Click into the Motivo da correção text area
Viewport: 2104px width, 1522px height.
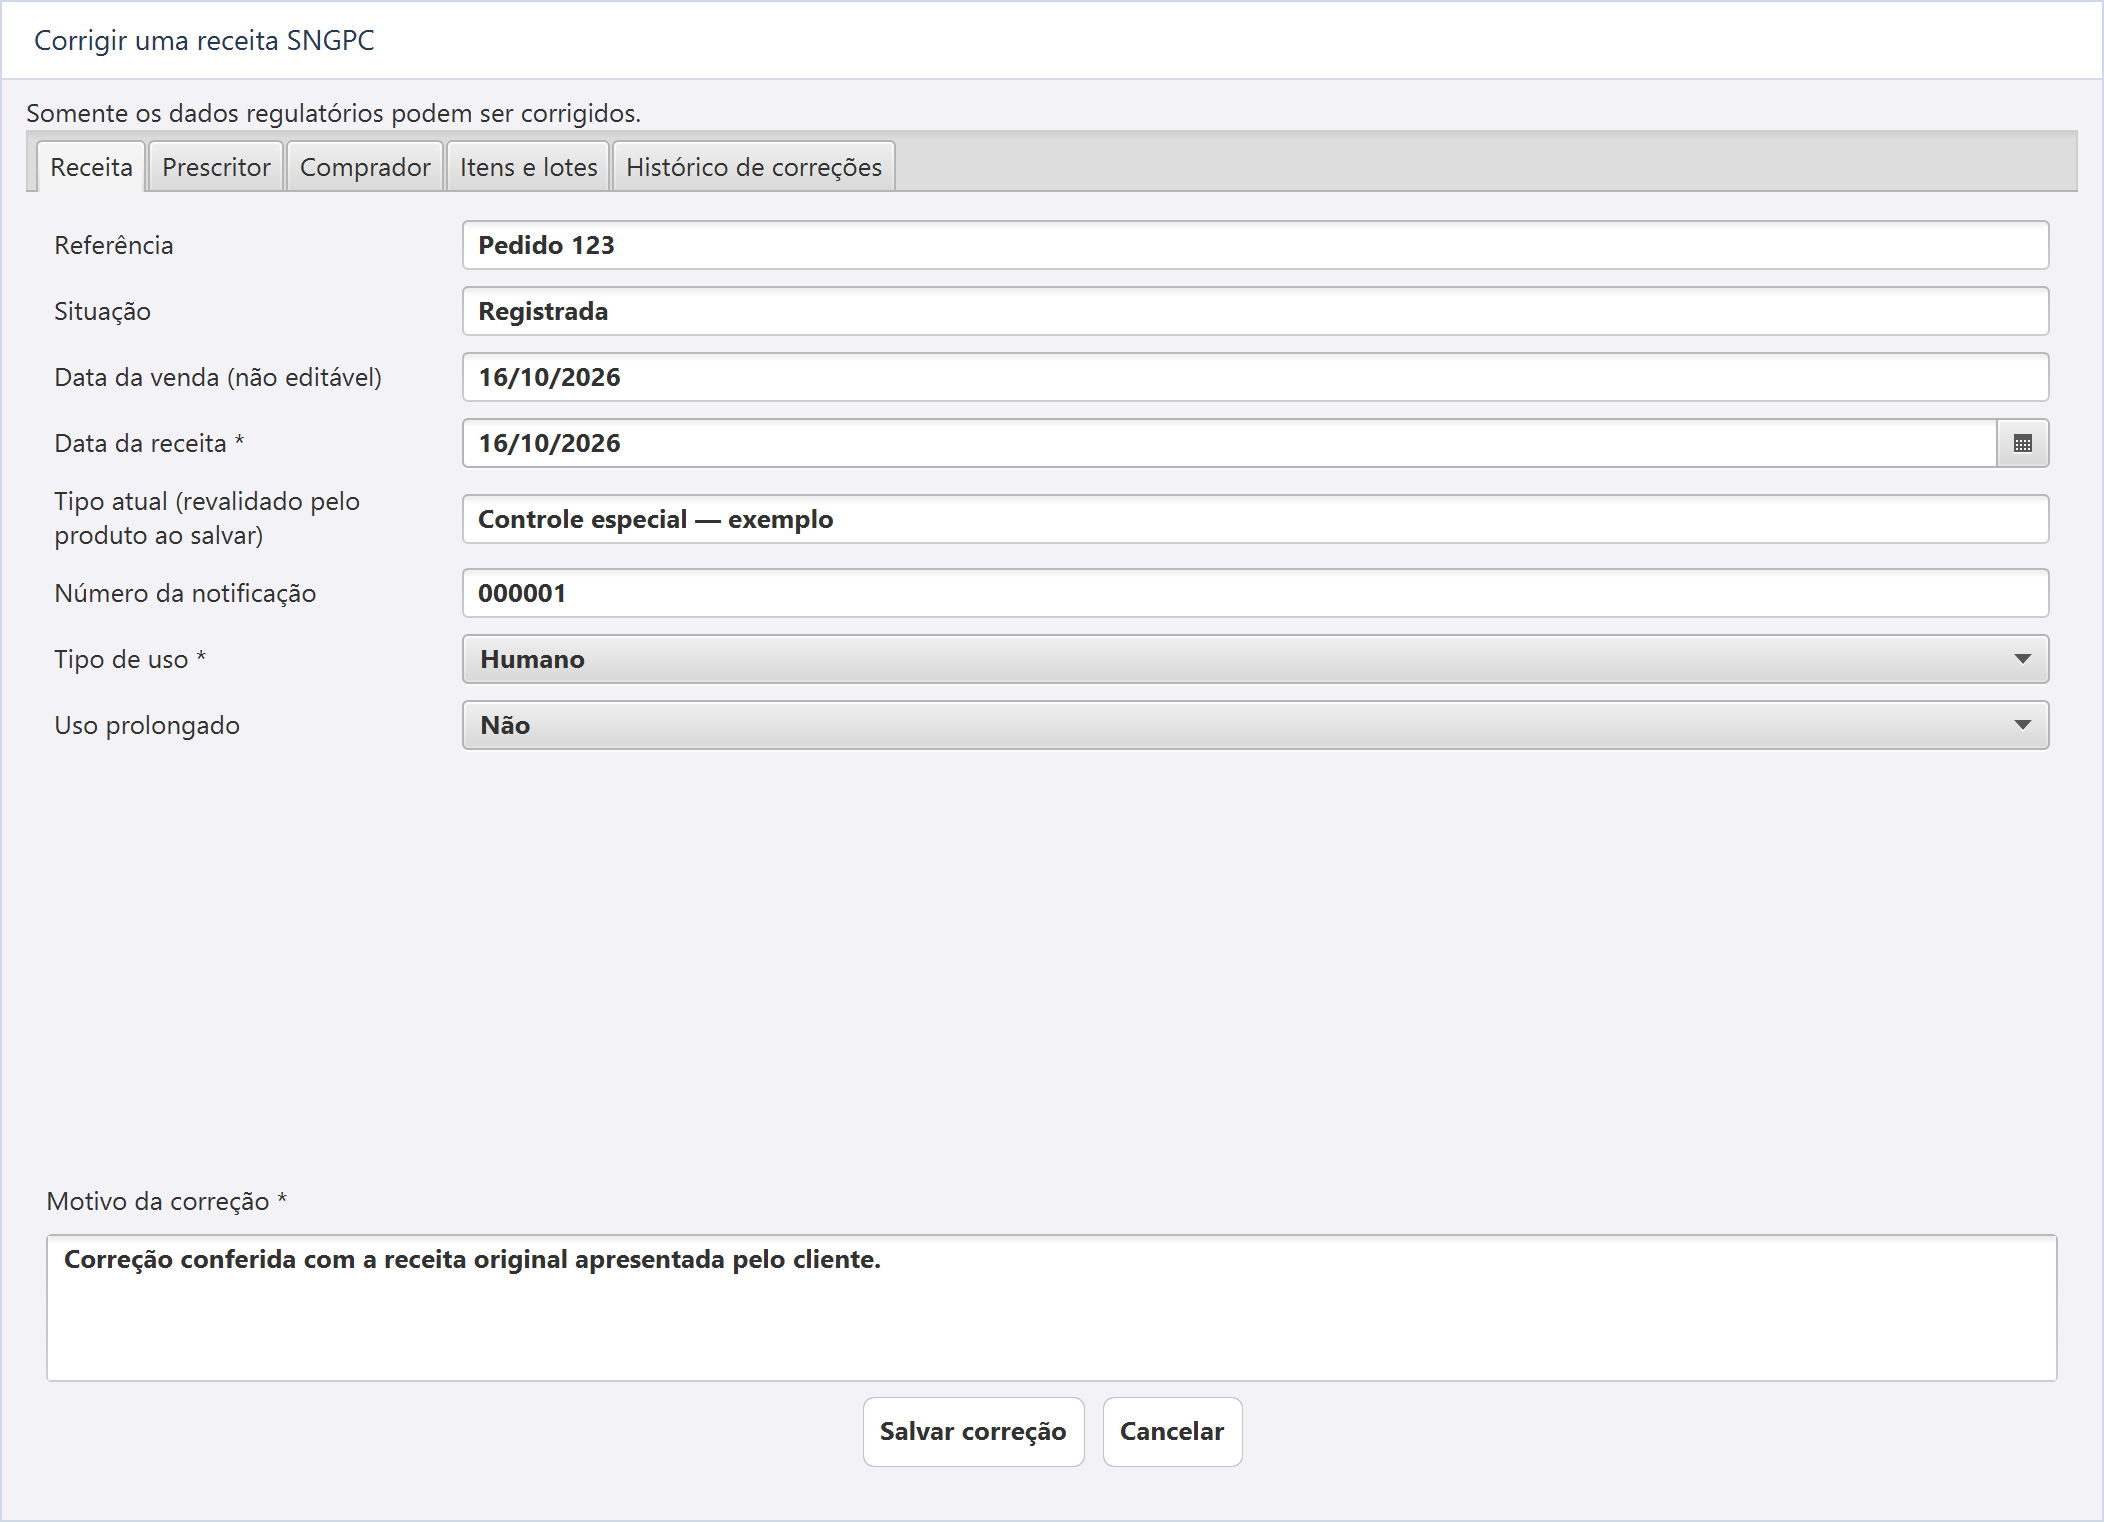coord(1051,1308)
